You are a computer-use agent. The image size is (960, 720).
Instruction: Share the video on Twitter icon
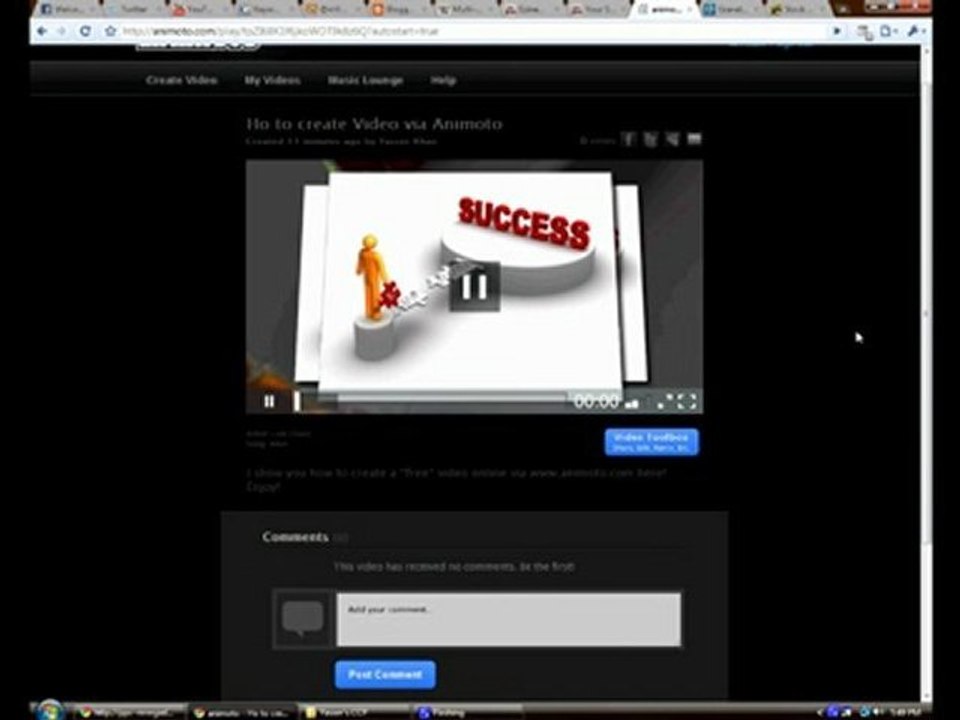pos(650,140)
